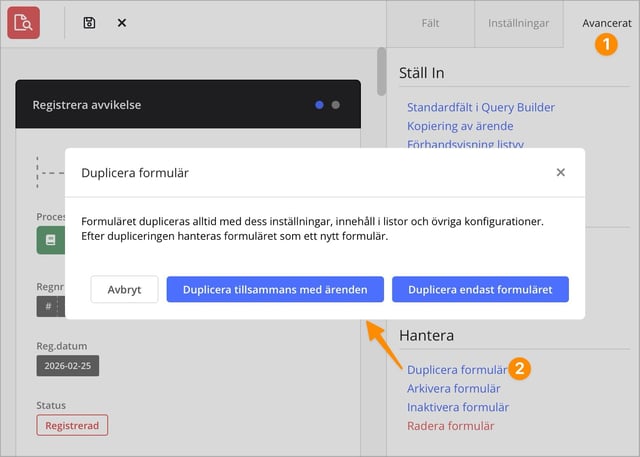Click the Reg.datum field 2026-02-25
Image resolution: width=640 pixels, height=457 pixels.
click(x=68, y=366)
